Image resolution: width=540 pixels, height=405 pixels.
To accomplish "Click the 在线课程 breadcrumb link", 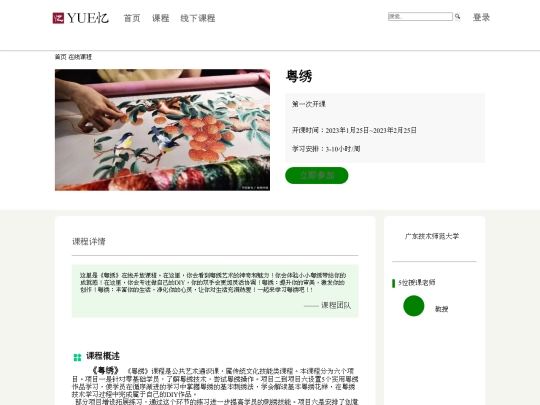I will coord(80,57).
